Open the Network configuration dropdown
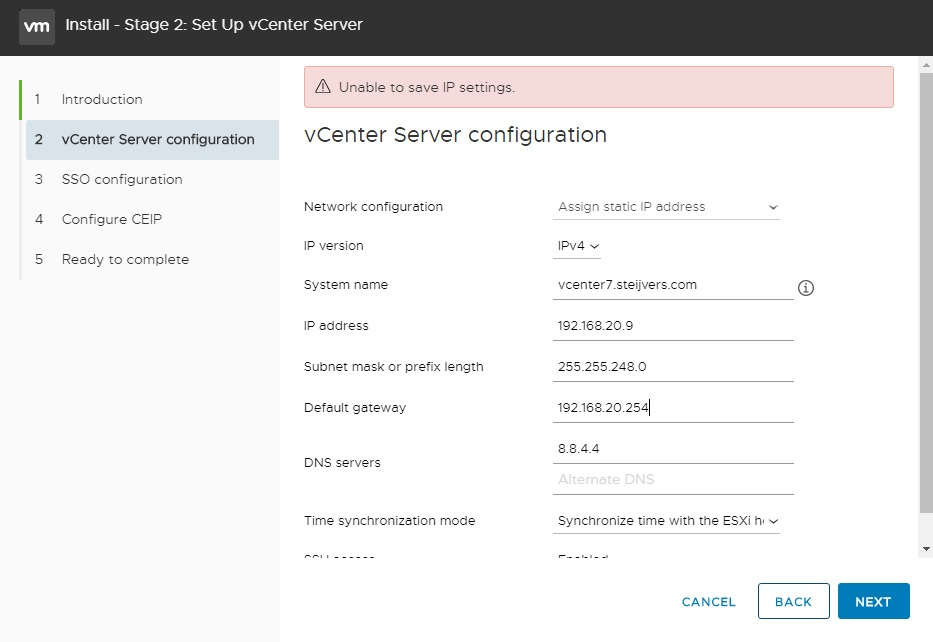933x642 pixels. (666, 207)
